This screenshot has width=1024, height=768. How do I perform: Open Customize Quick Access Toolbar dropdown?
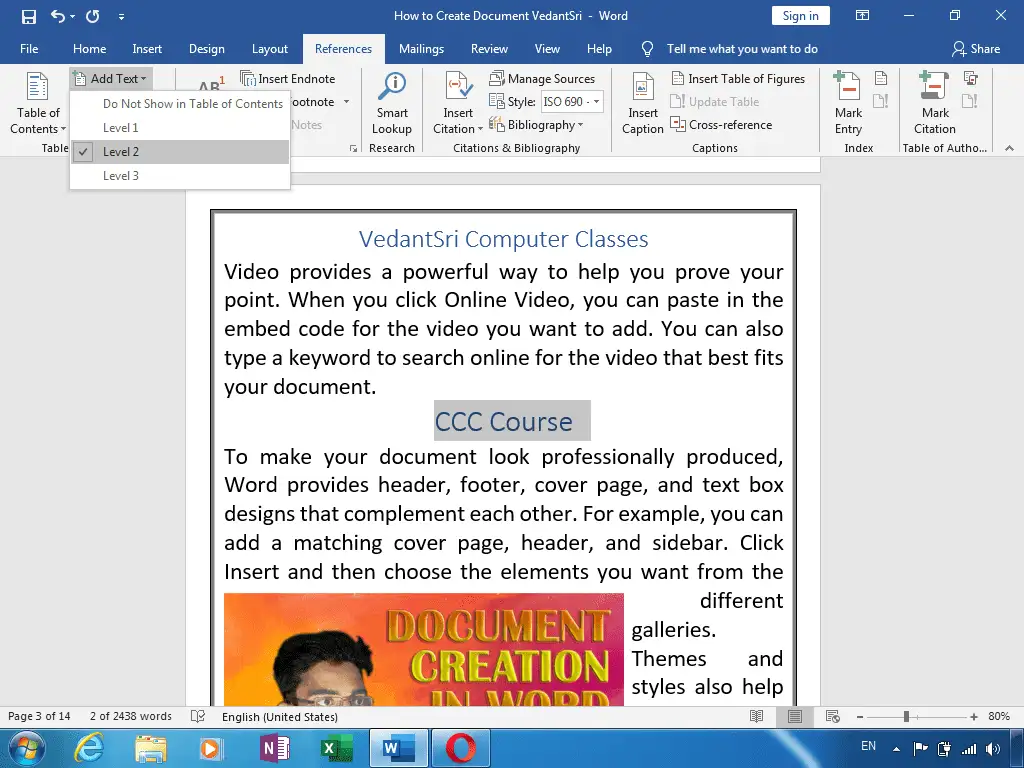pos(121,17)
